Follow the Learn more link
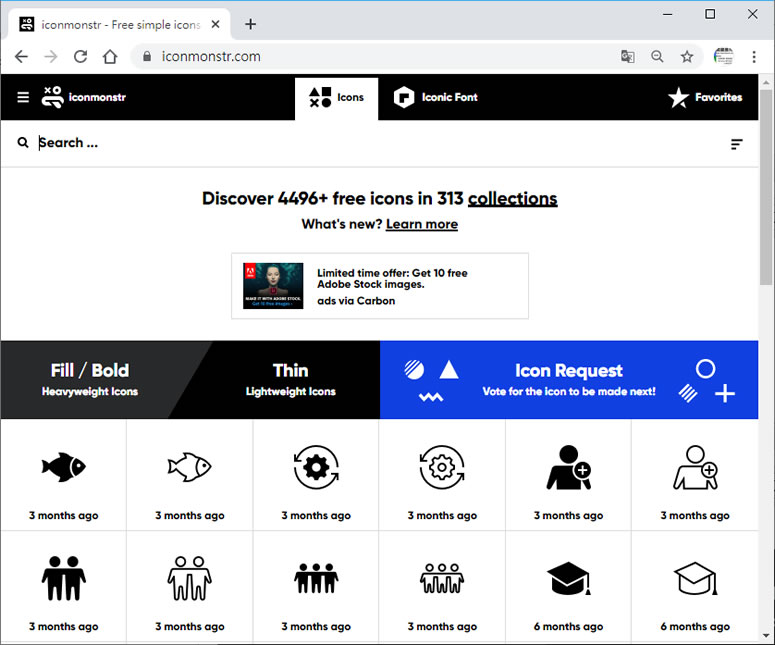Viewport: 775px width, 645px height. point(421,224)
